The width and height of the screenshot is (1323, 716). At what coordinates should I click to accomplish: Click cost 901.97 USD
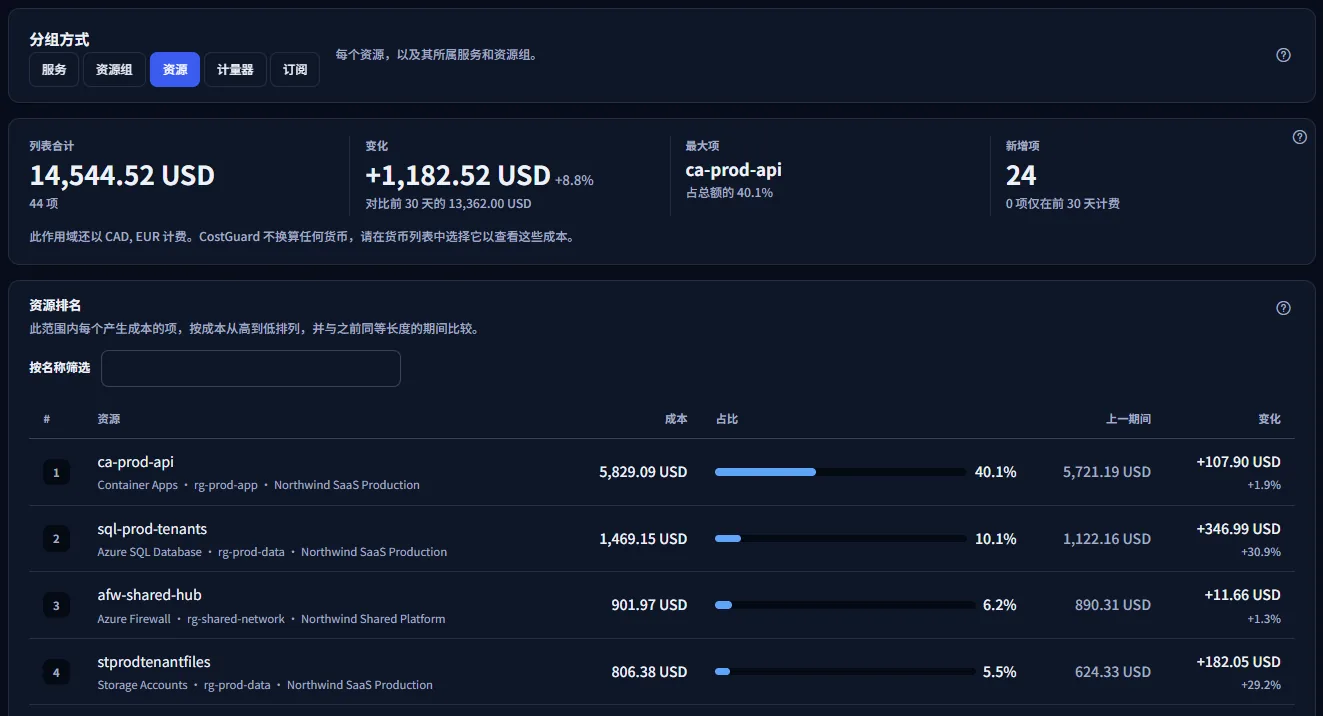649,605
